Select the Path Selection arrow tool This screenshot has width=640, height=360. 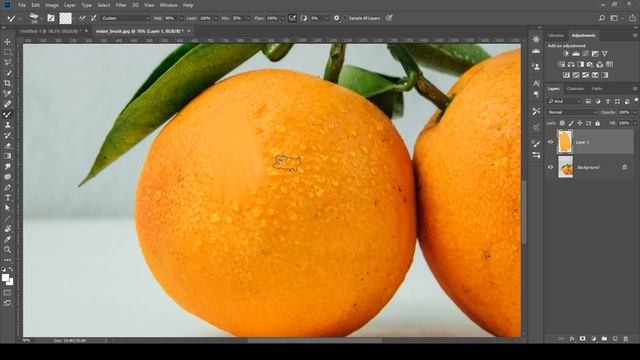pyautogui.click(x=7, y=208)
